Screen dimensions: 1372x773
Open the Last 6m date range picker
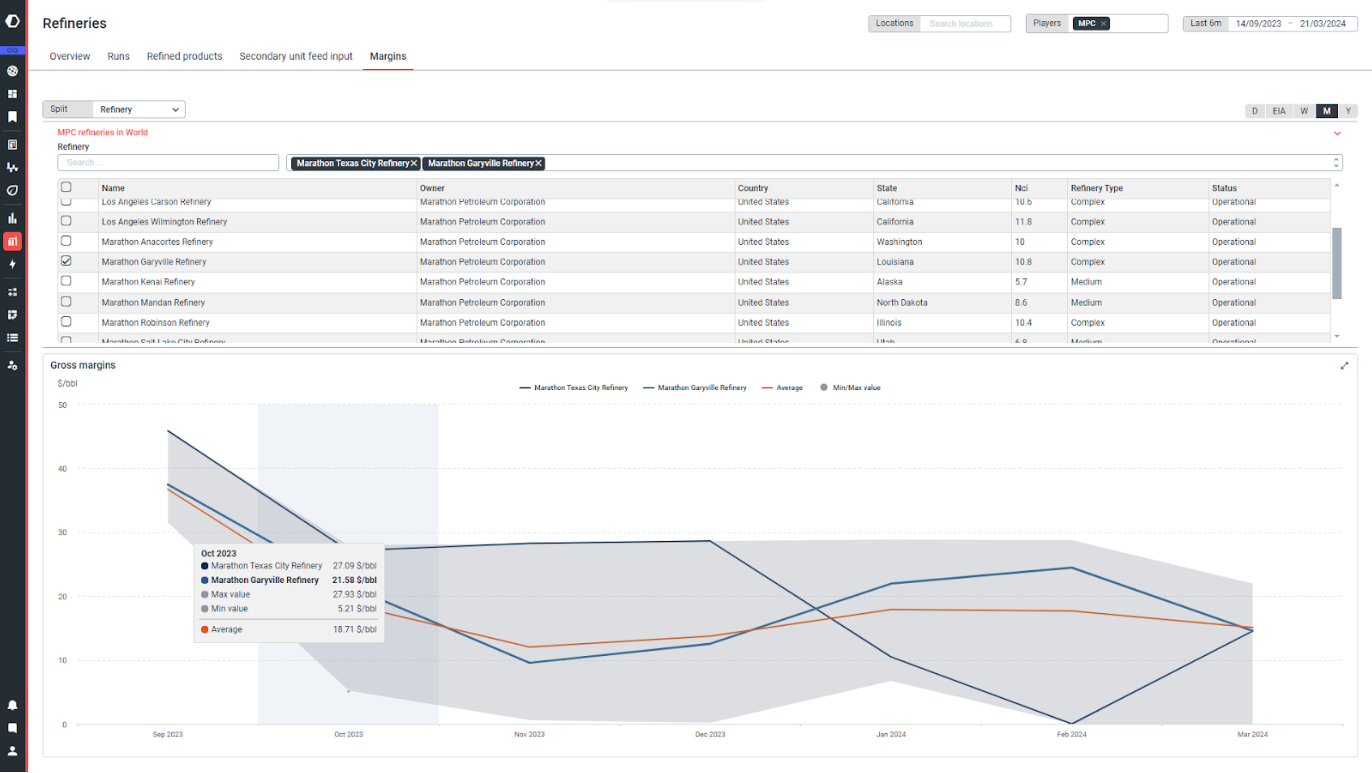[1205, 22]
